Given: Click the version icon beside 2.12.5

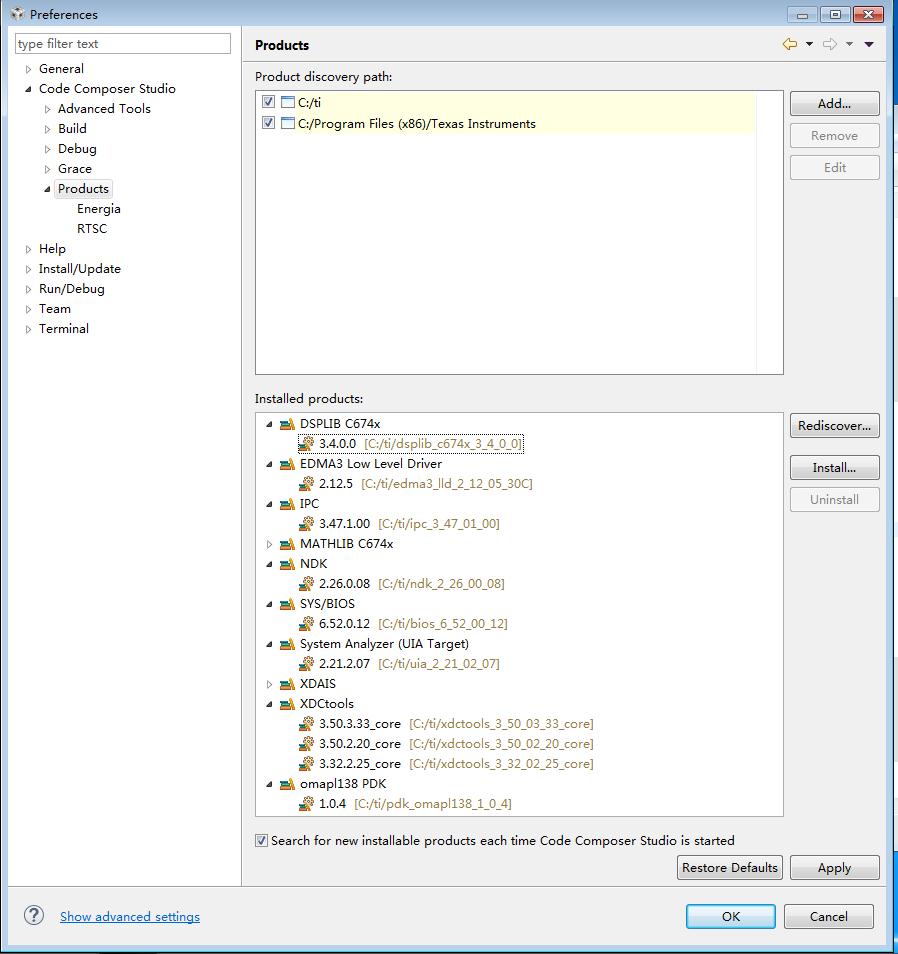Looking at the screenshot, I should click(x=307, y=484).
